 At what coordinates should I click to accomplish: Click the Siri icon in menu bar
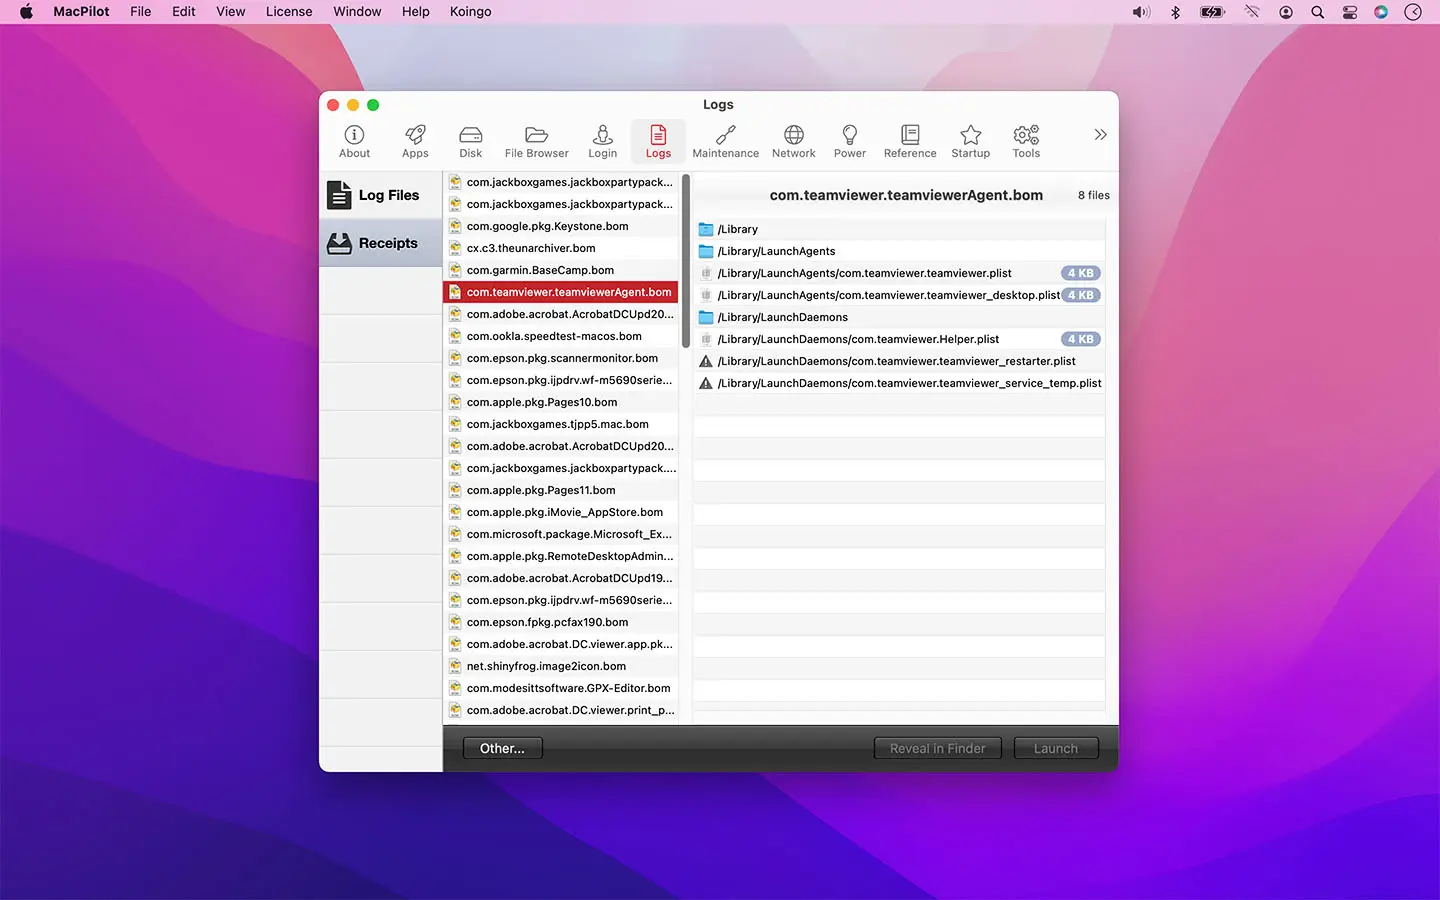tap(1381, 12)
